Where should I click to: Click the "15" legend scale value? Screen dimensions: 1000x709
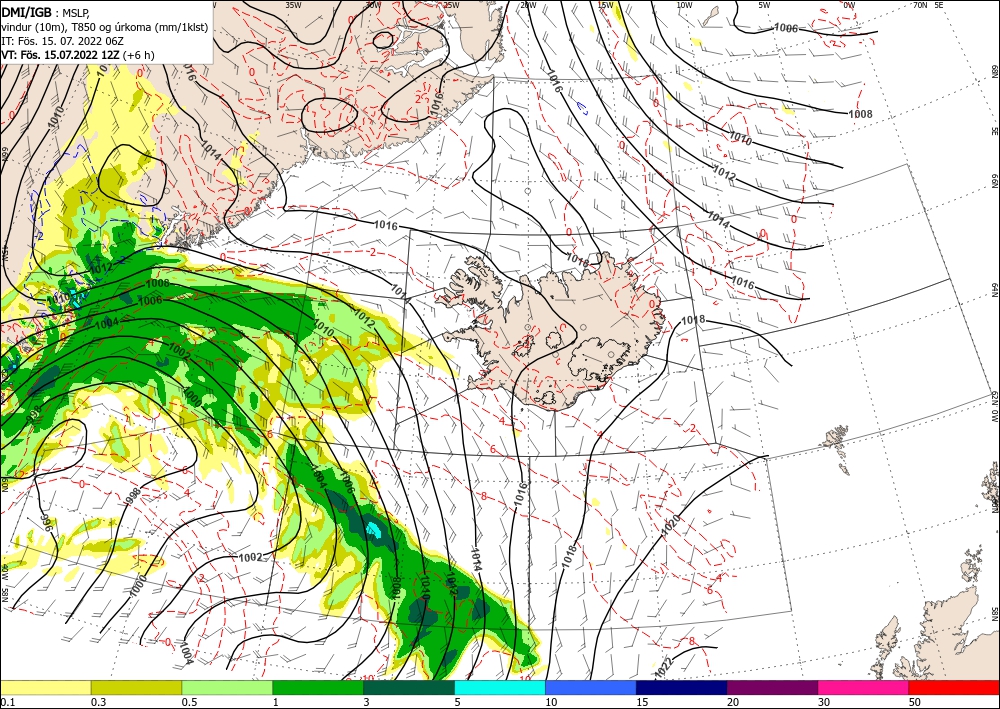642,702
